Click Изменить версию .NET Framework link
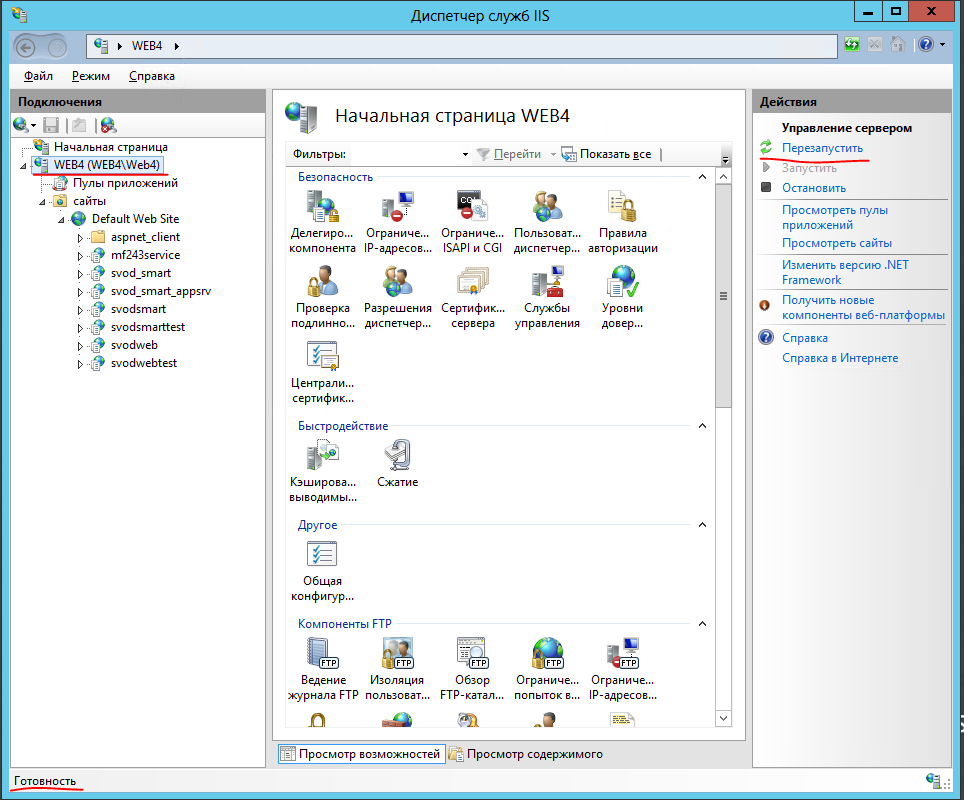This screenshot has height=800, width=964. pos(845,272)
